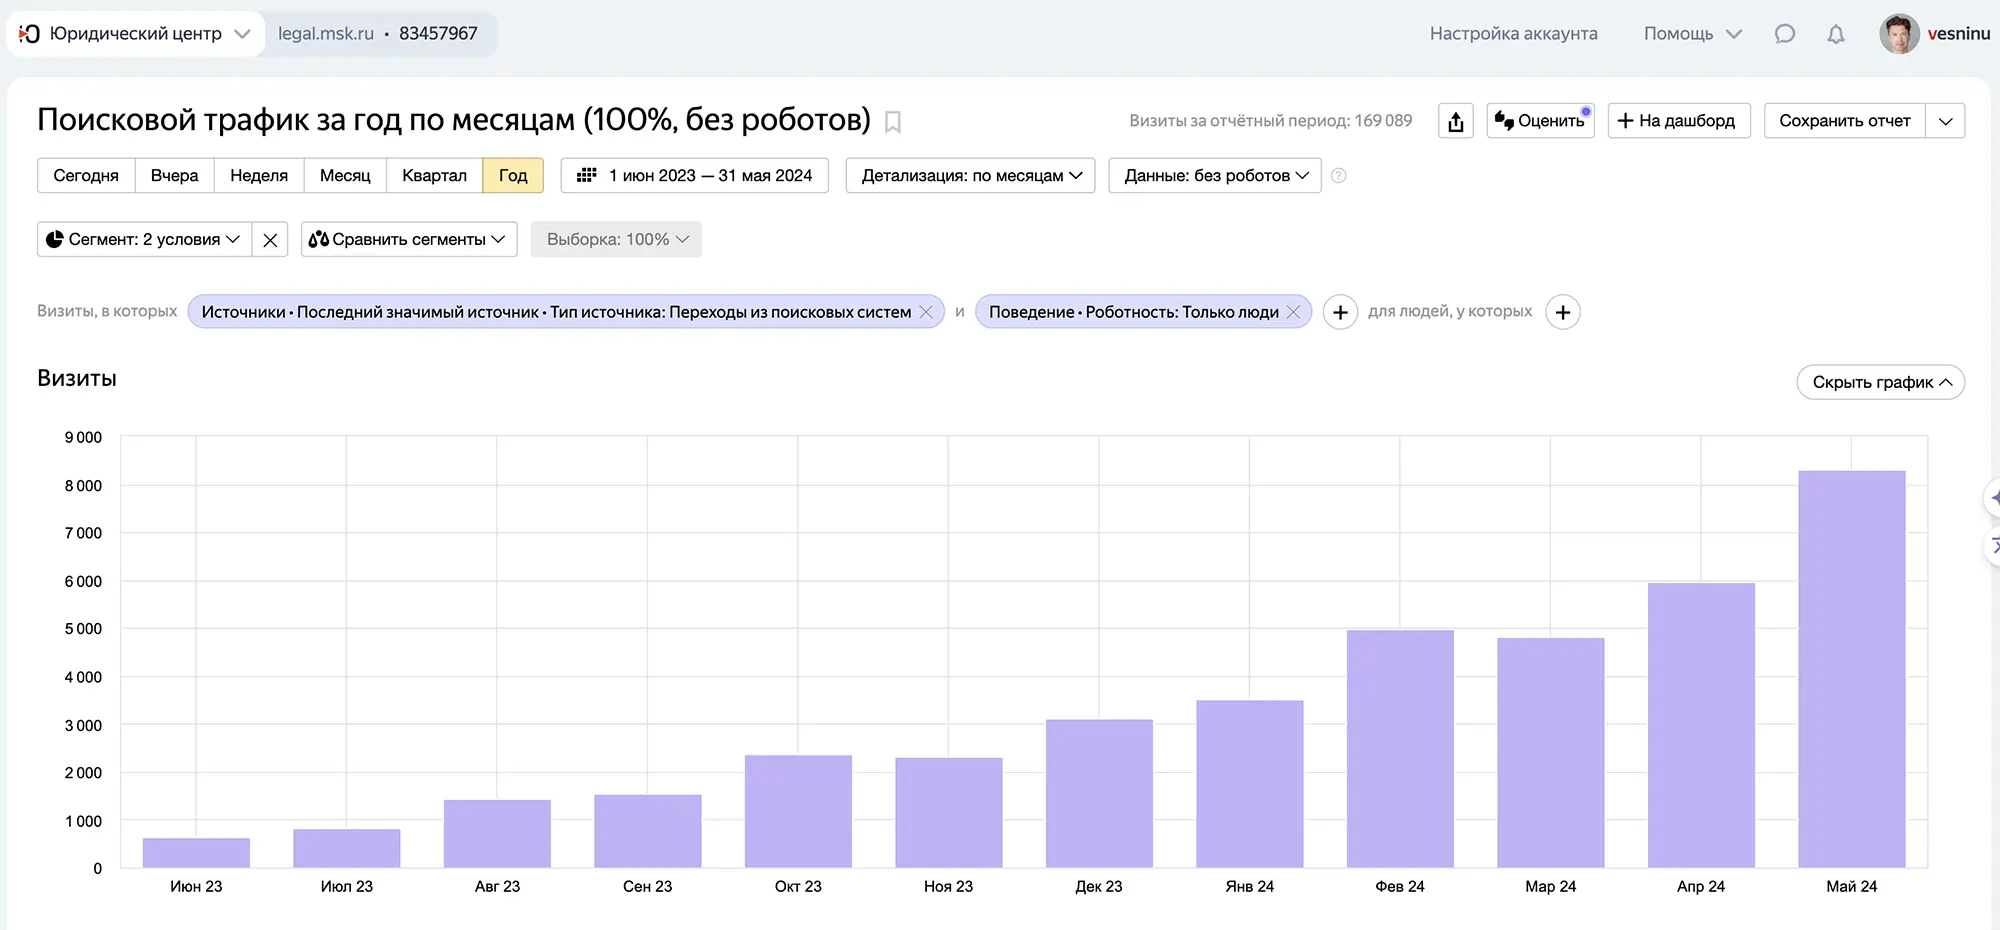The image size is (2000, 930).
Task: Click the 'Сохранить отчет' button
Action: [1844, 121]
